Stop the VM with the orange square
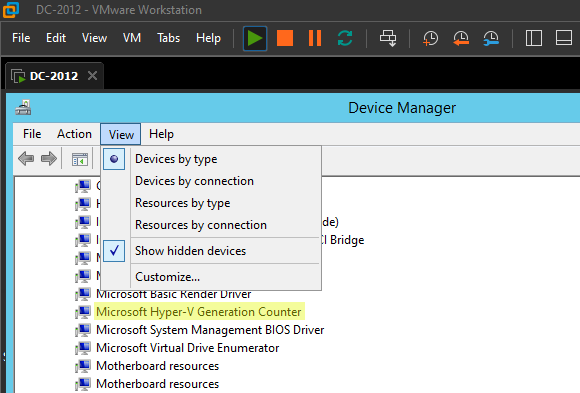The image size is (580, 393). [285, 38]
